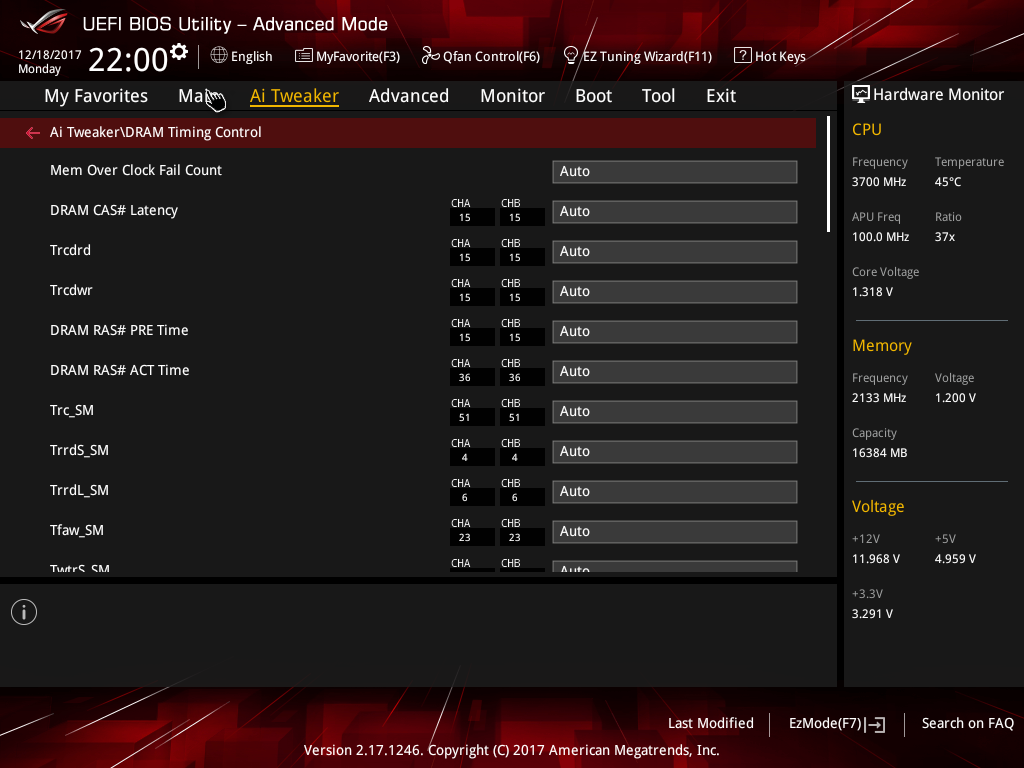This screenshot has height=768, width=1024.
Task: Click the settings list vertical scrollbar
Action: pyautogui.click(x=828, y=174)
